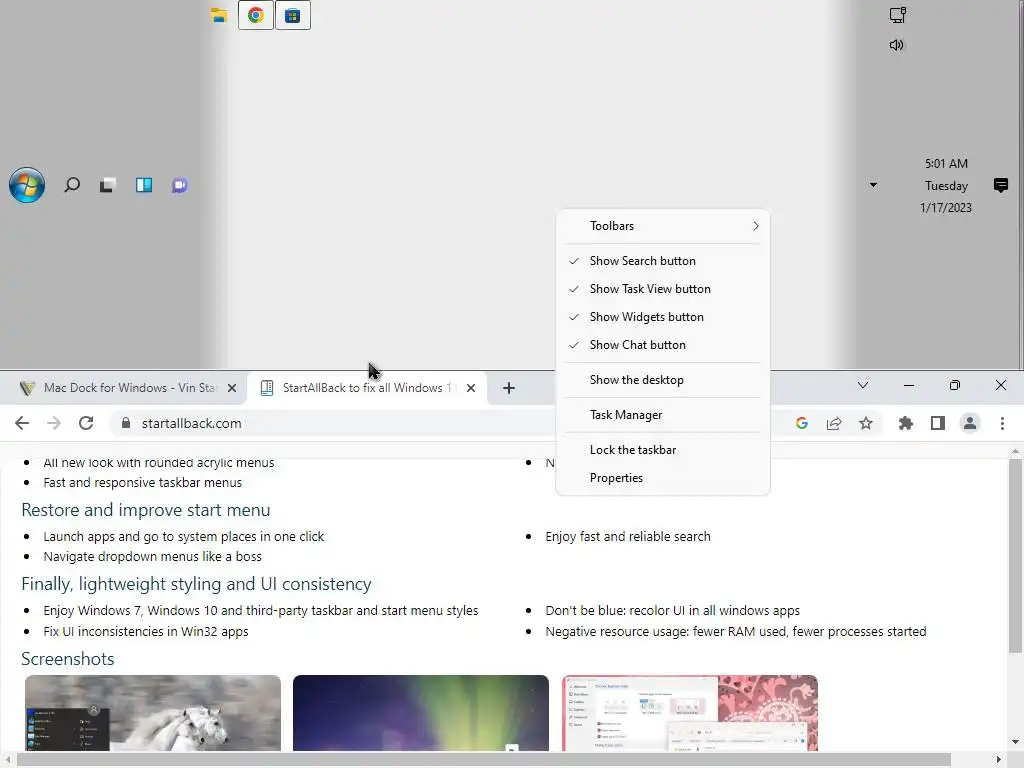Click the taskbar Search magnifier icon
Image resolution: width=1024 pixels, height=768 pixels.
[x=72, y=185]
